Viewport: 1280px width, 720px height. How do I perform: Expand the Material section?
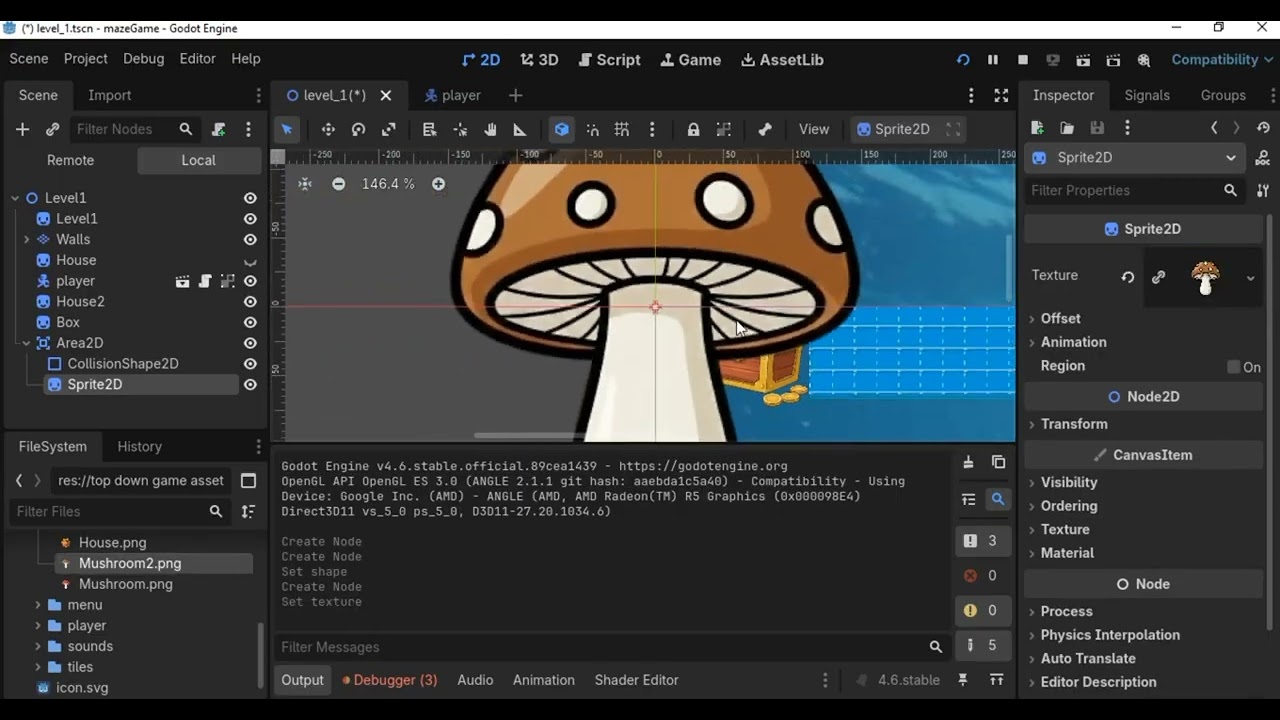pyautogui.click(x=1067, y=553)
